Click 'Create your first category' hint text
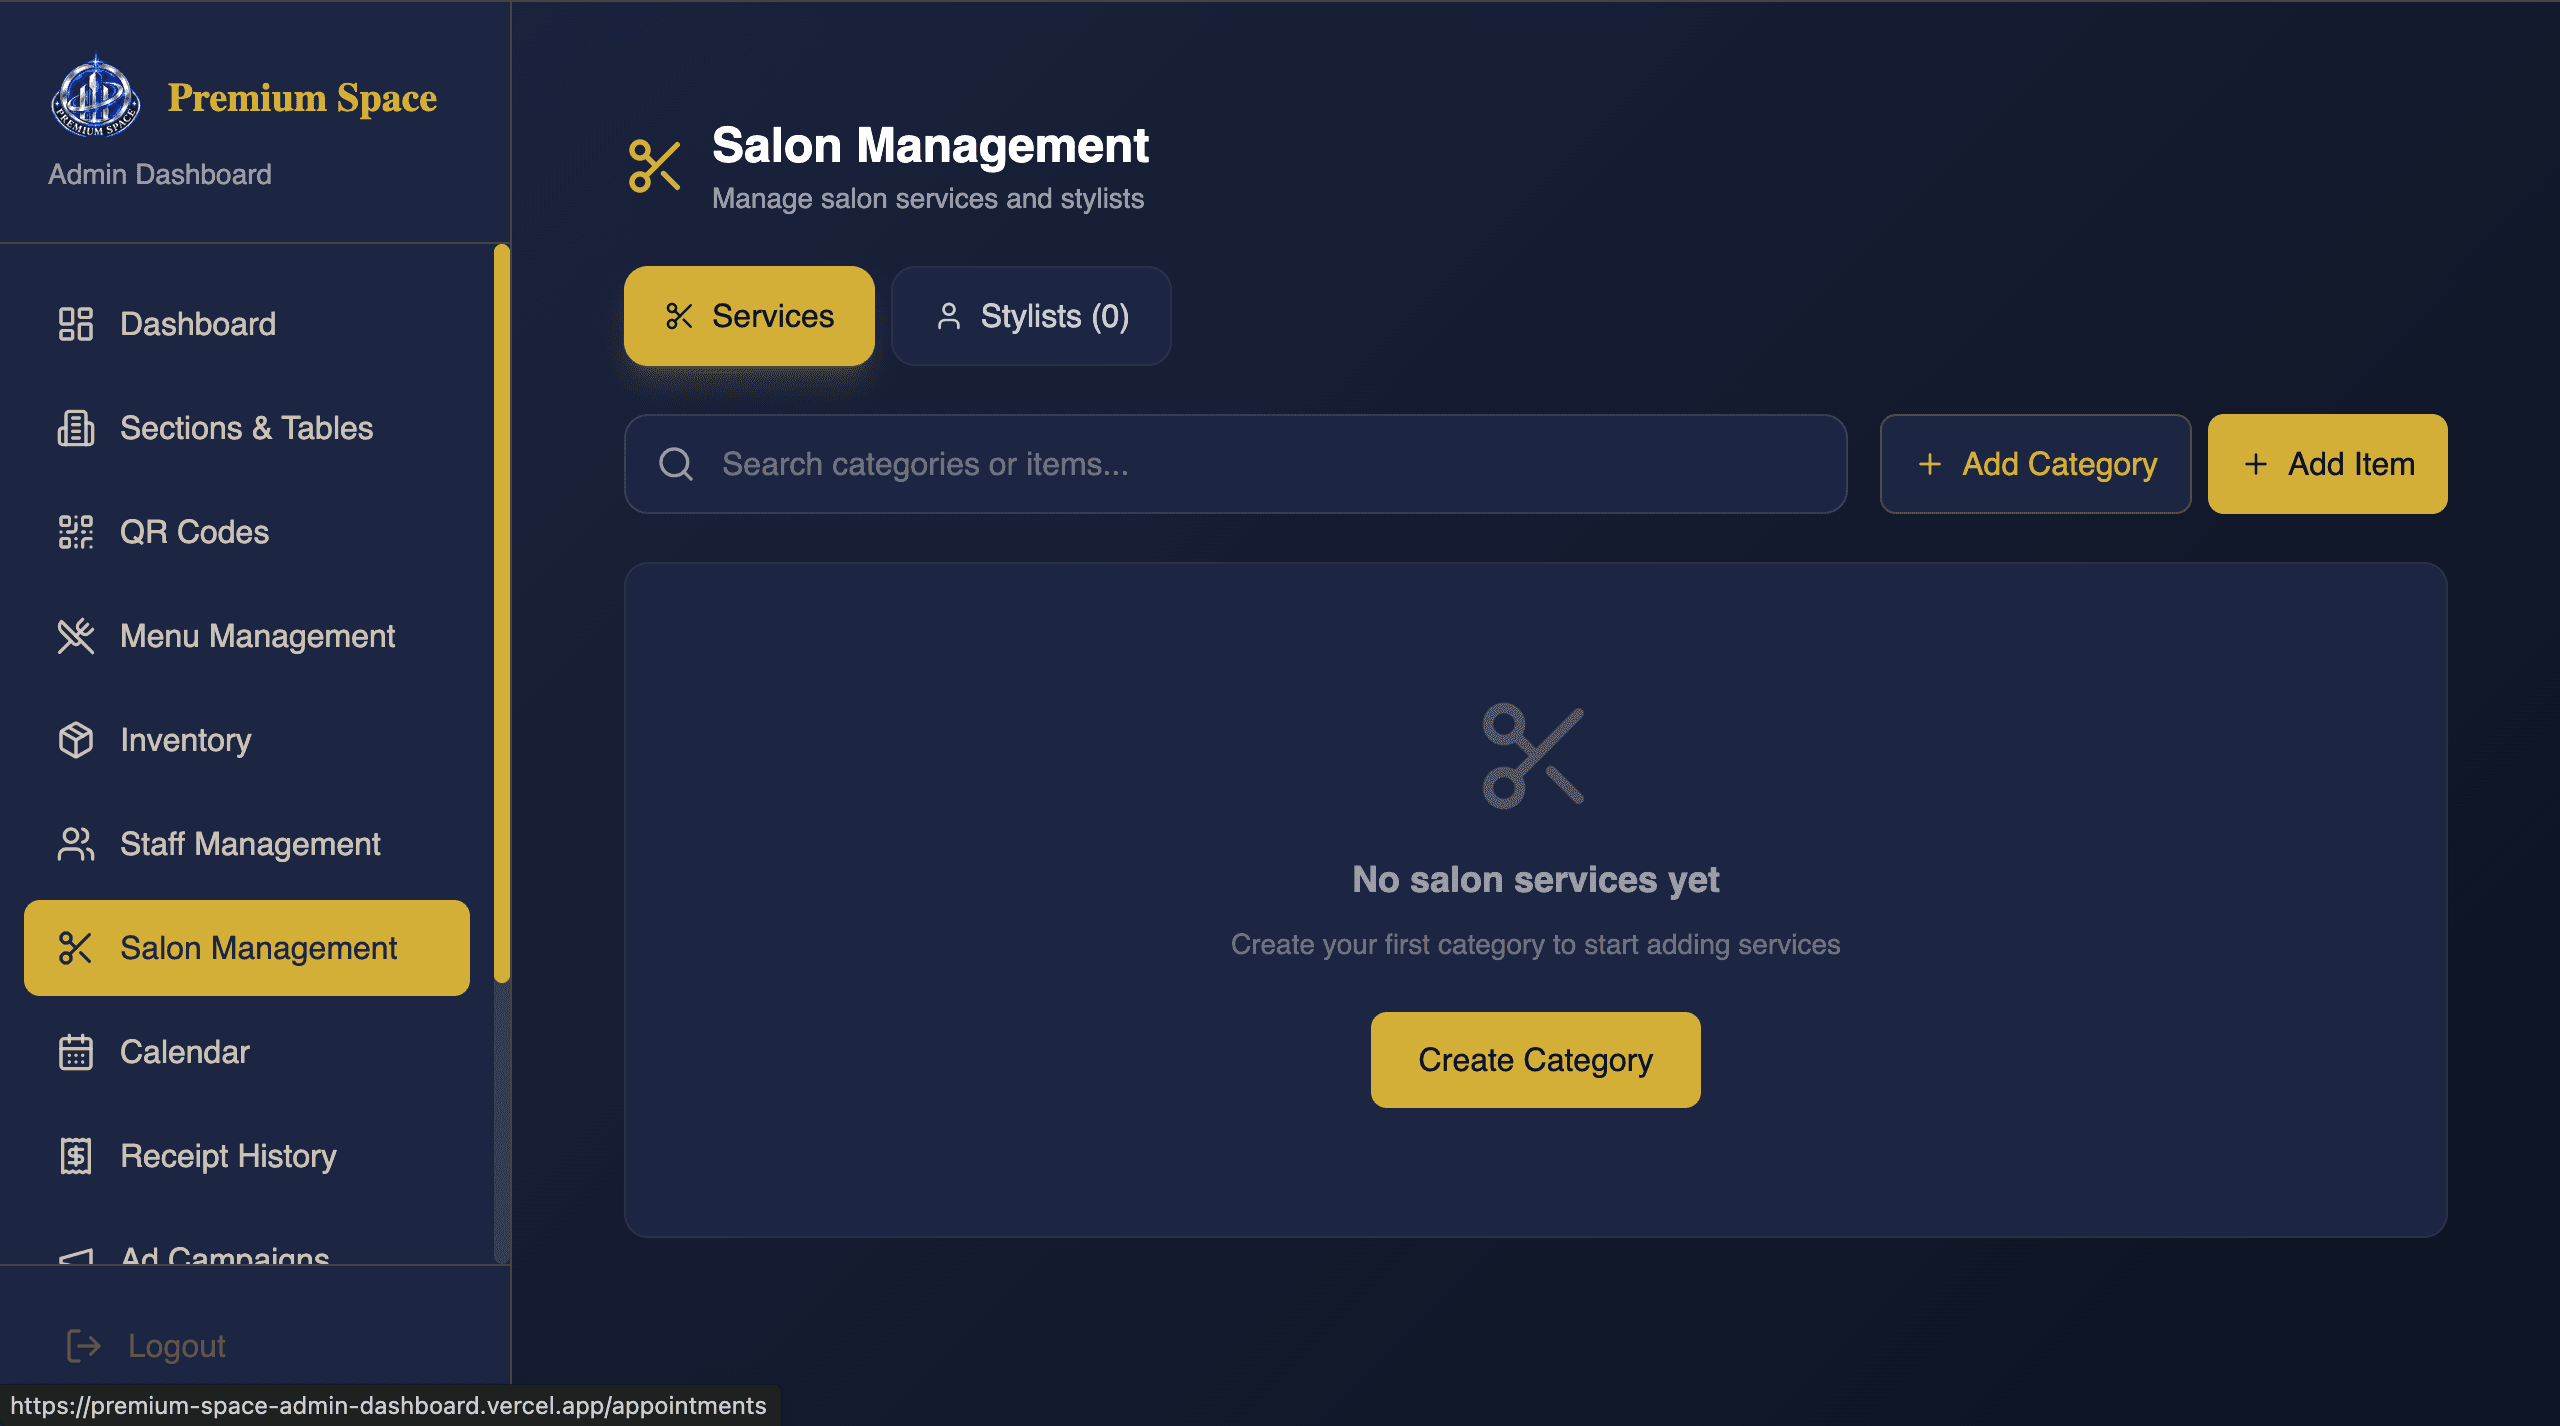The height and width of the screenshot is (1426, 2560). (1535, 944)
